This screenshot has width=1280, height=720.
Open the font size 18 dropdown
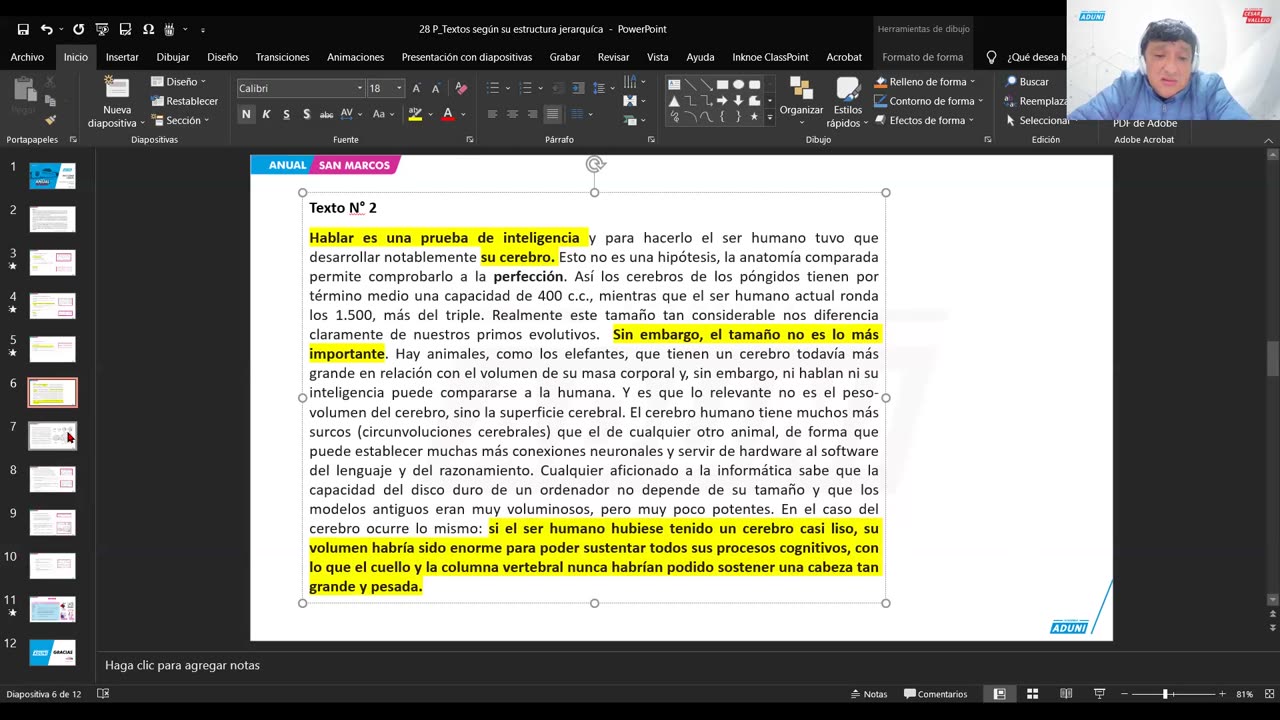pyautogui.click(x=399, y=88)
